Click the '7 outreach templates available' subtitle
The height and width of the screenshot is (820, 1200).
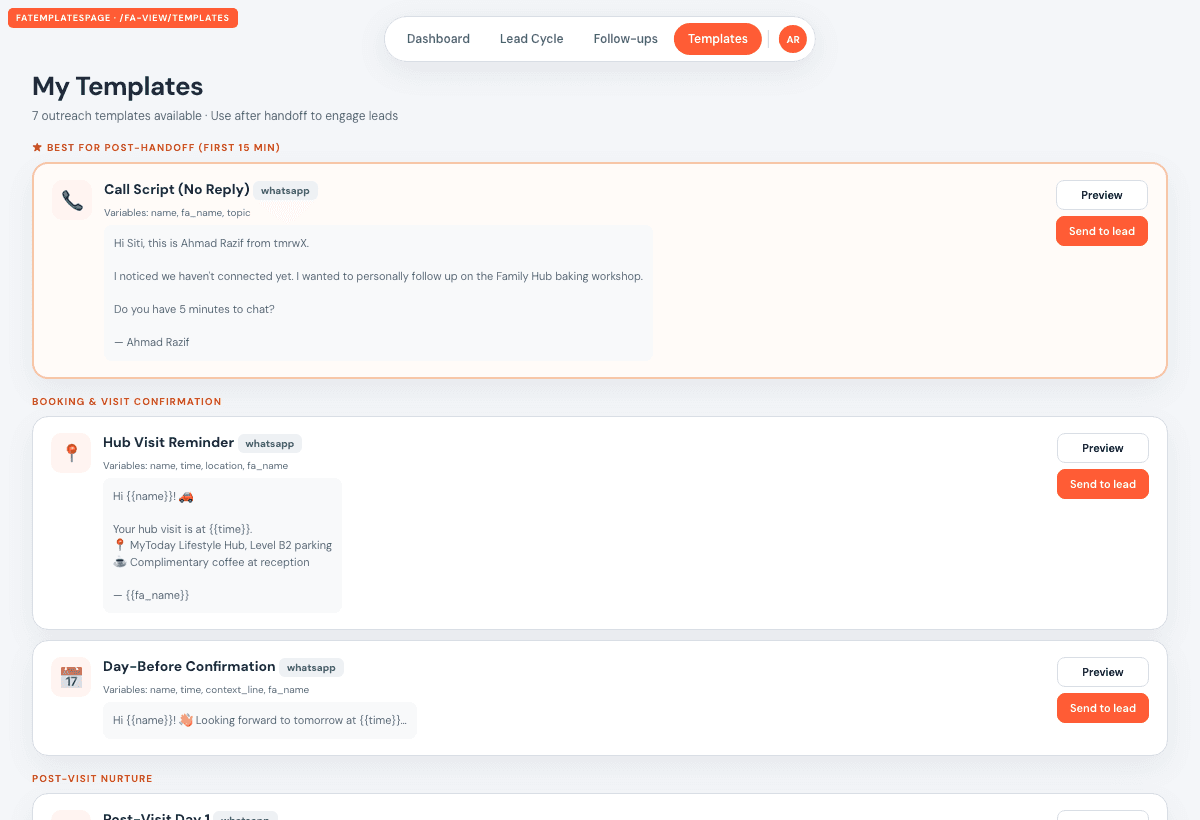(215, 116)
